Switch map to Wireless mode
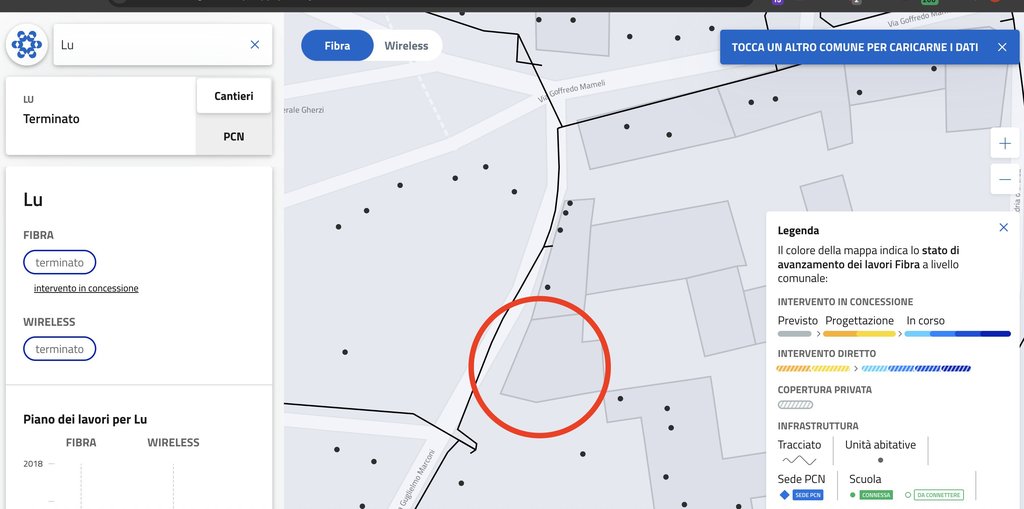 tap(406, 46)
